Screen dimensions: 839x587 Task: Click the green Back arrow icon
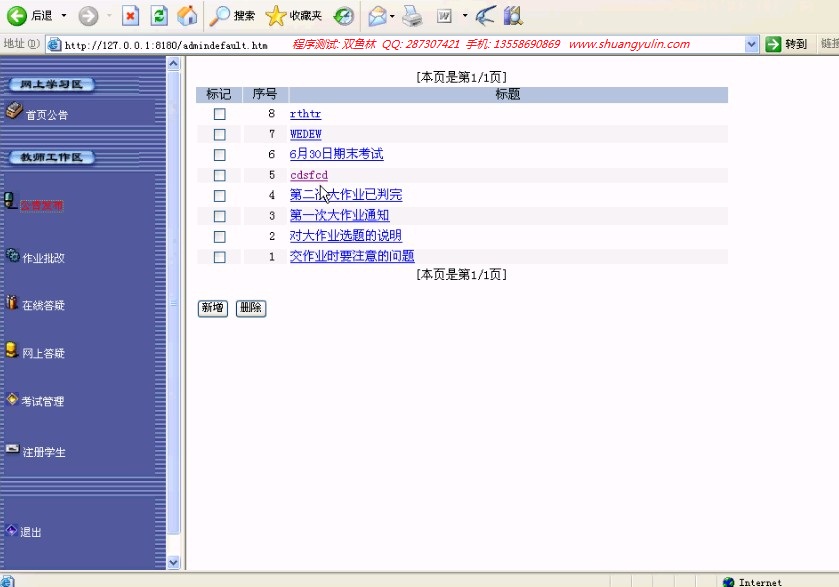pos(17,16)
